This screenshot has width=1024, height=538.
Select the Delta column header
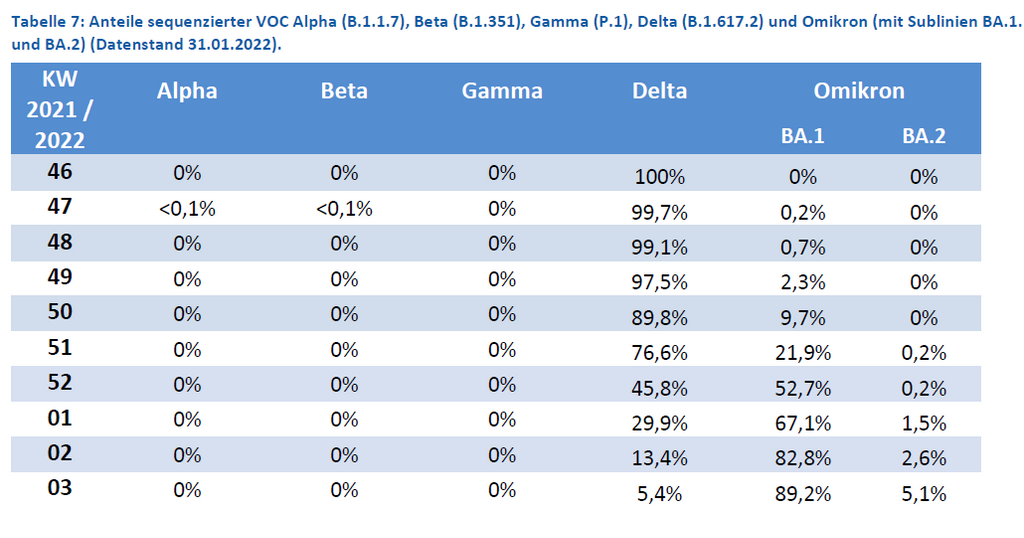click(660, 91)
